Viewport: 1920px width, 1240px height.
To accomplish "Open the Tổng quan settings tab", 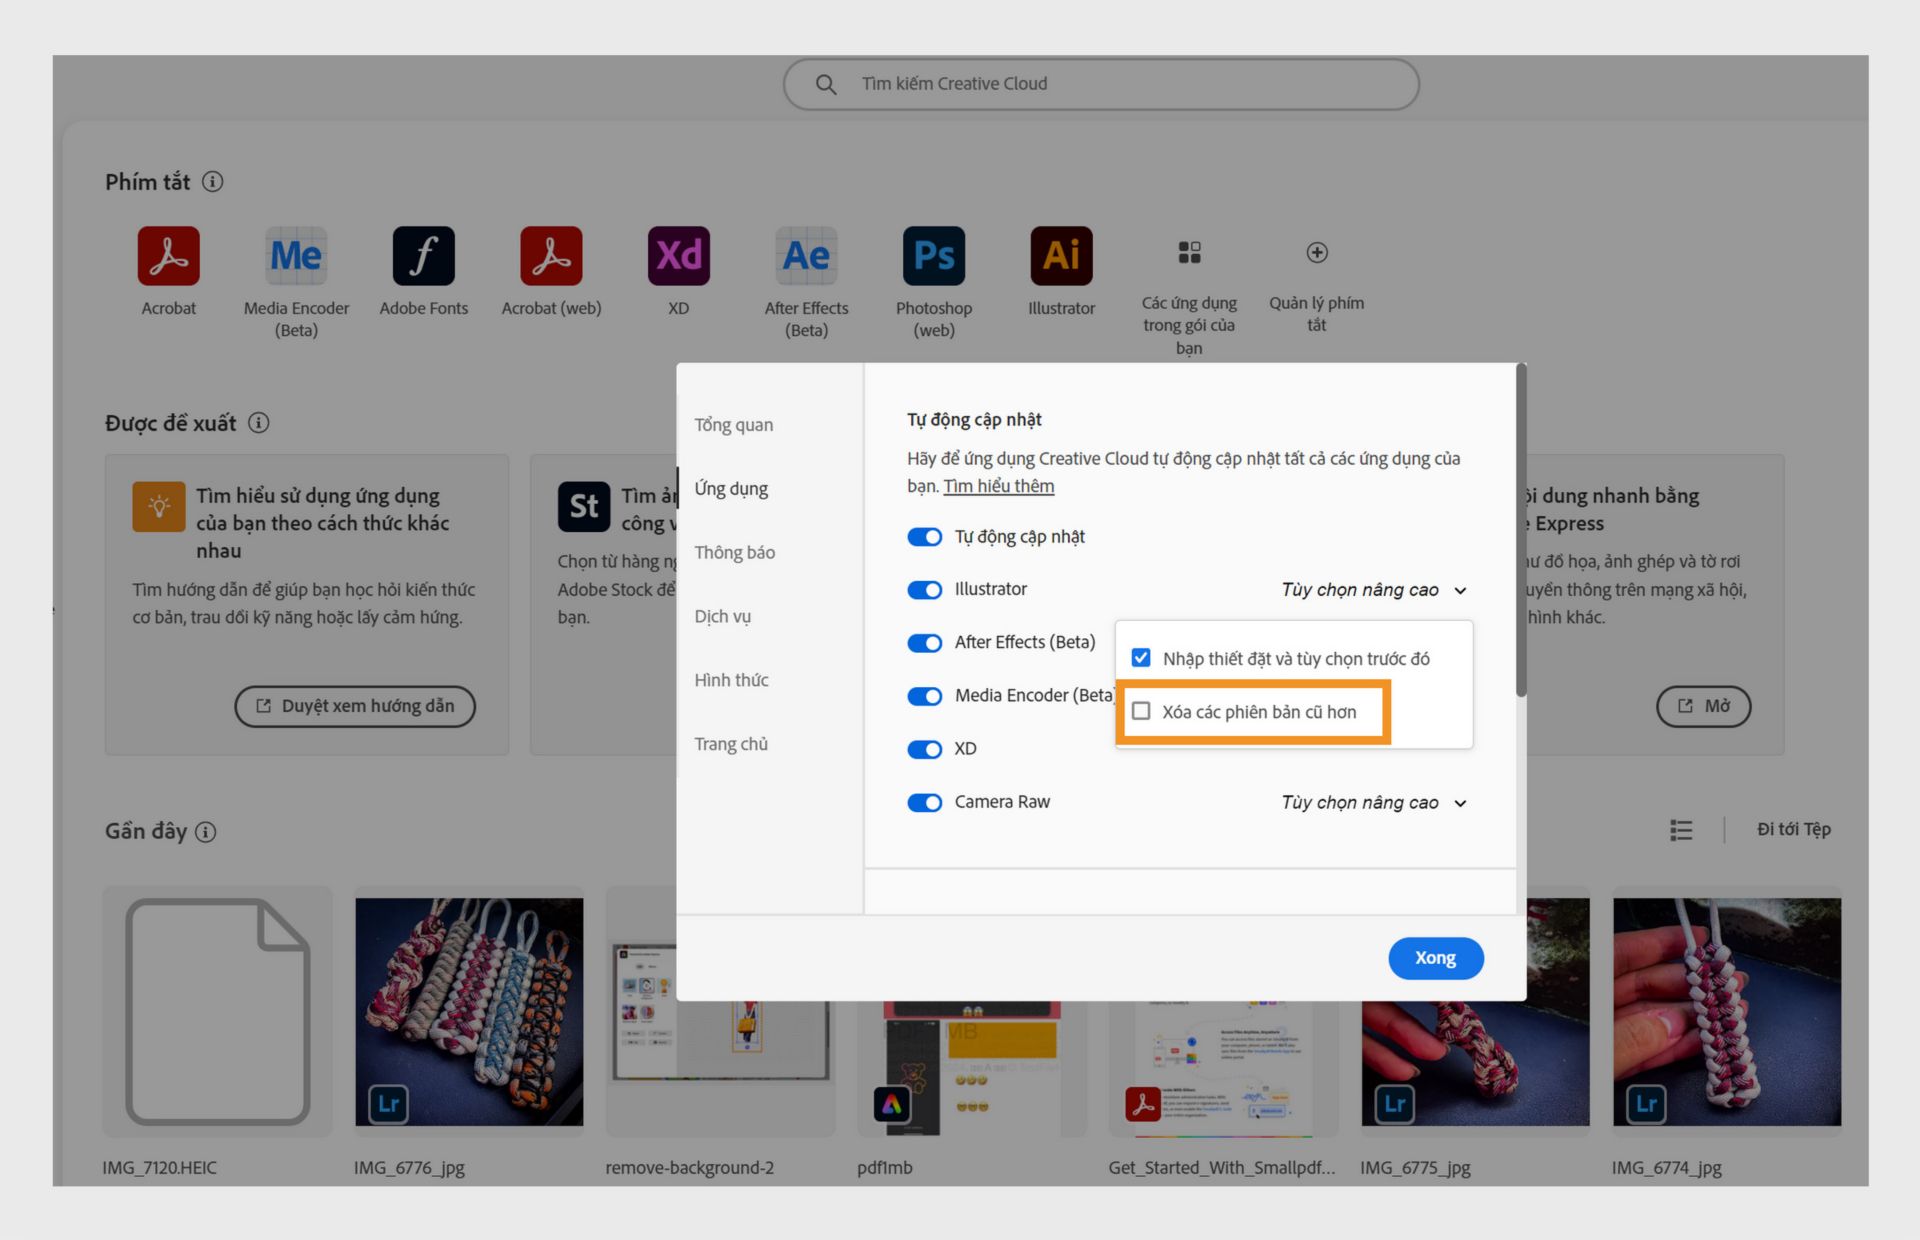I will [733, 424].
